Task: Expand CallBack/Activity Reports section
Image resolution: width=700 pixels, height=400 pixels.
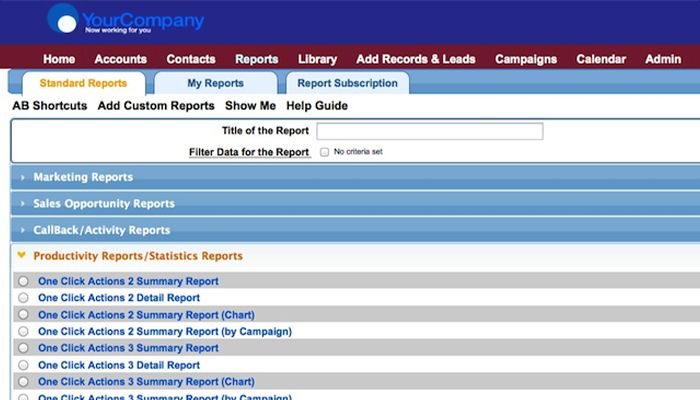Action: 101,230
